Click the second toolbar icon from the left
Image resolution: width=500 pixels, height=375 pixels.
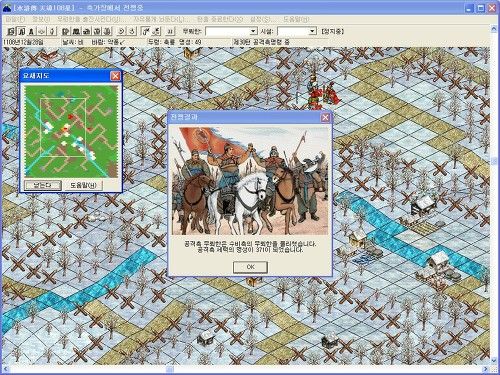[21, 31]
